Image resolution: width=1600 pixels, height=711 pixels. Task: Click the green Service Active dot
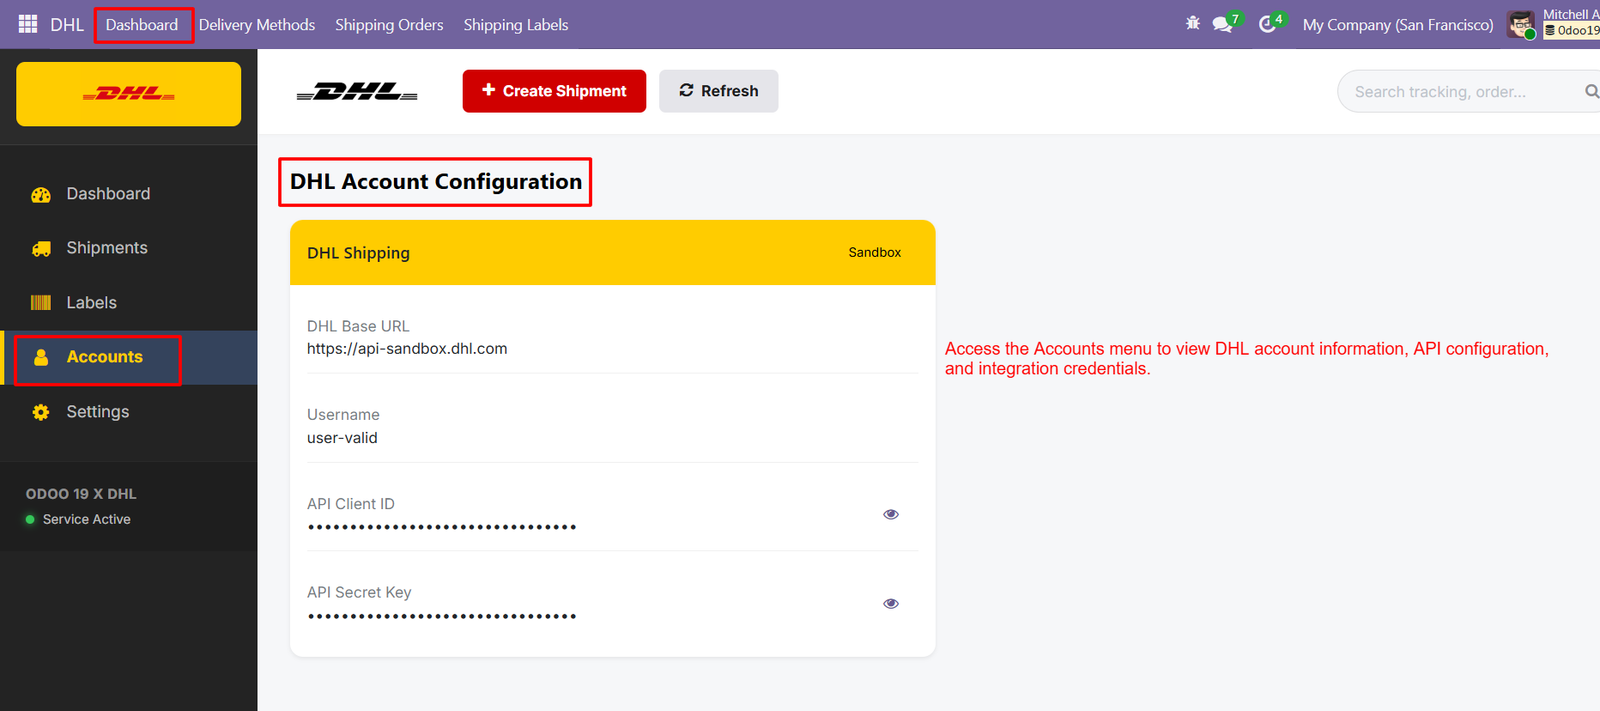click(x=30, y=519)
